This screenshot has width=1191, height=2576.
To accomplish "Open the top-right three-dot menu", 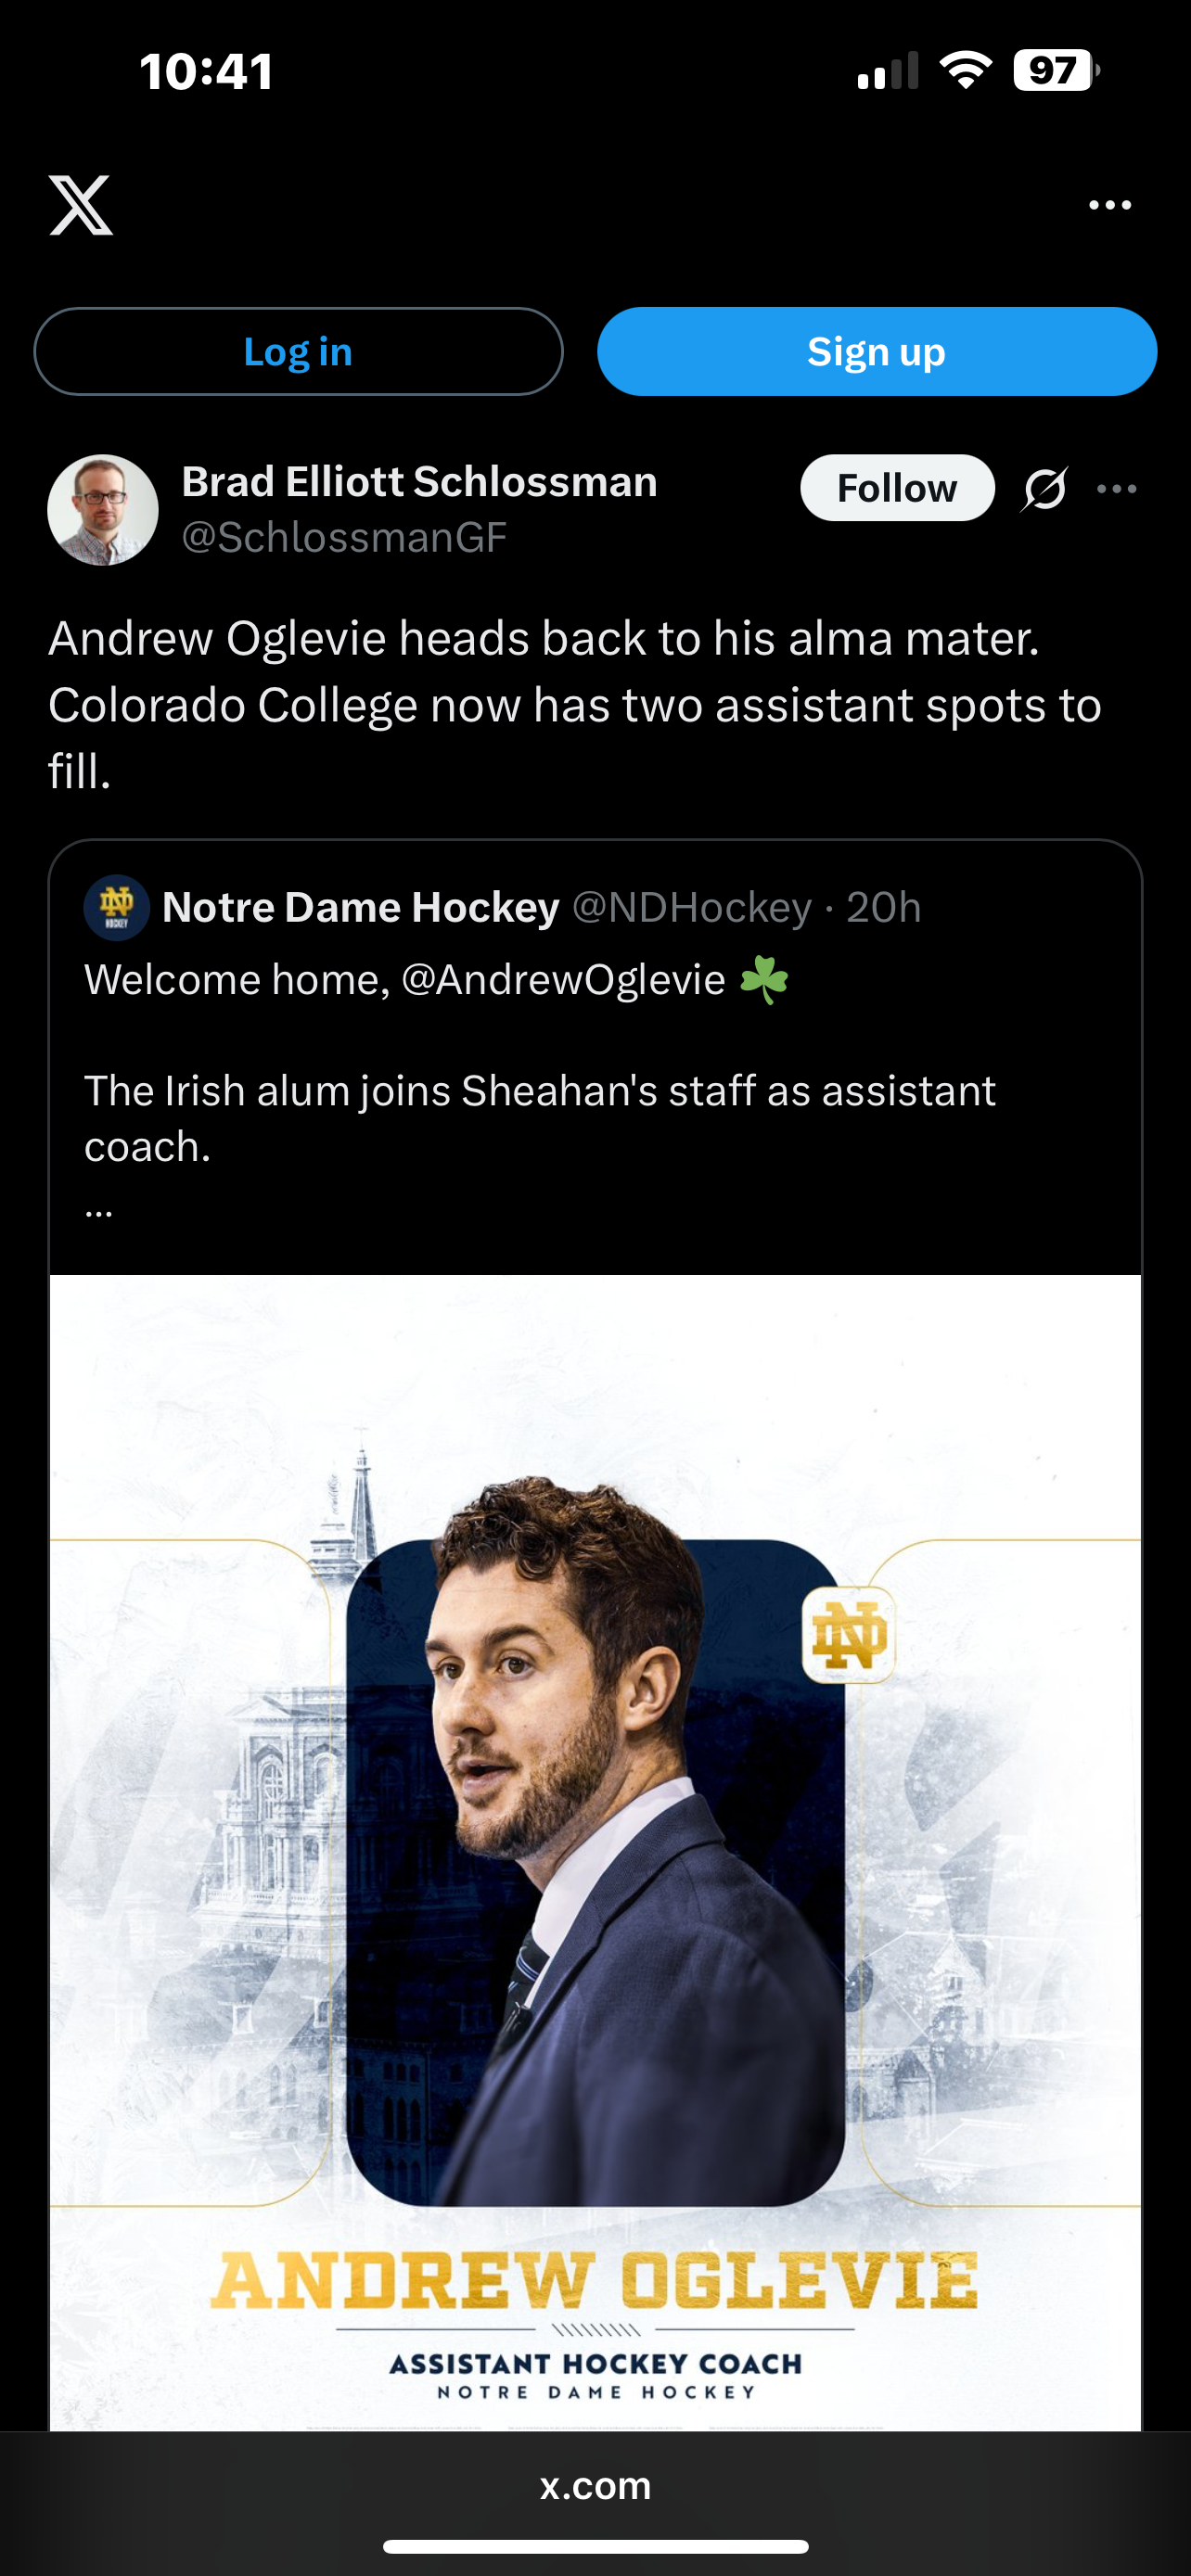I will [1109, 205].
